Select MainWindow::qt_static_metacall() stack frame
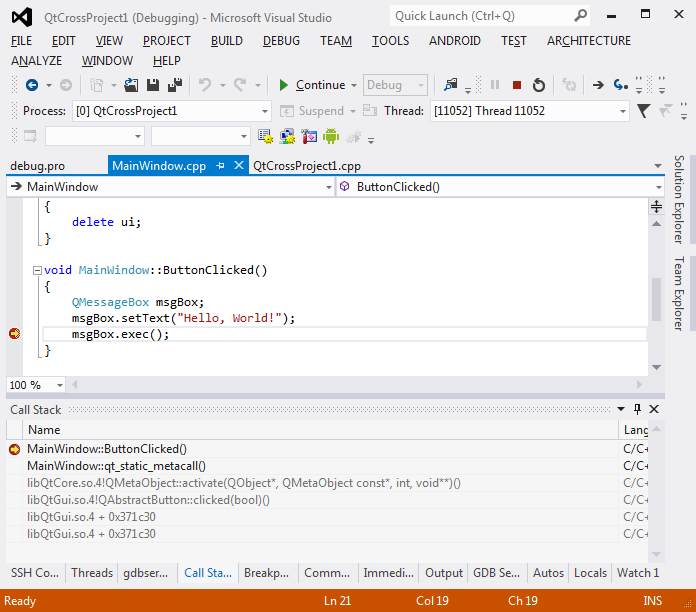The height and width of the screenshot is (612, 696). (x=116, y=466)
